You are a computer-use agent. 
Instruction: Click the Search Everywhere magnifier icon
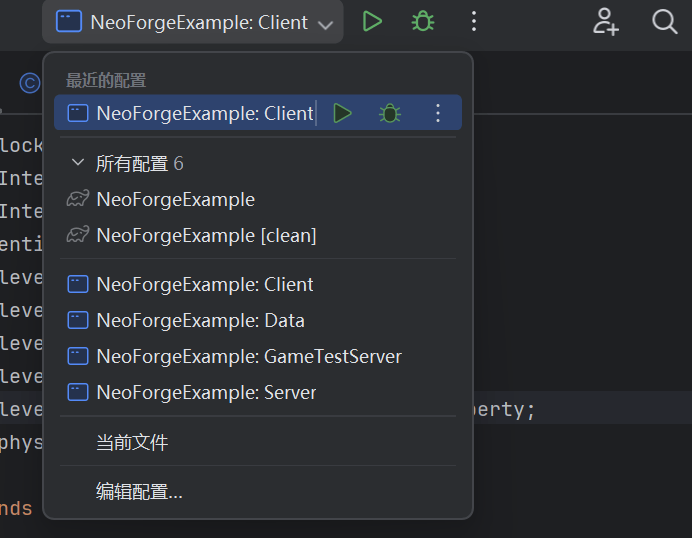tap(665, 21)
